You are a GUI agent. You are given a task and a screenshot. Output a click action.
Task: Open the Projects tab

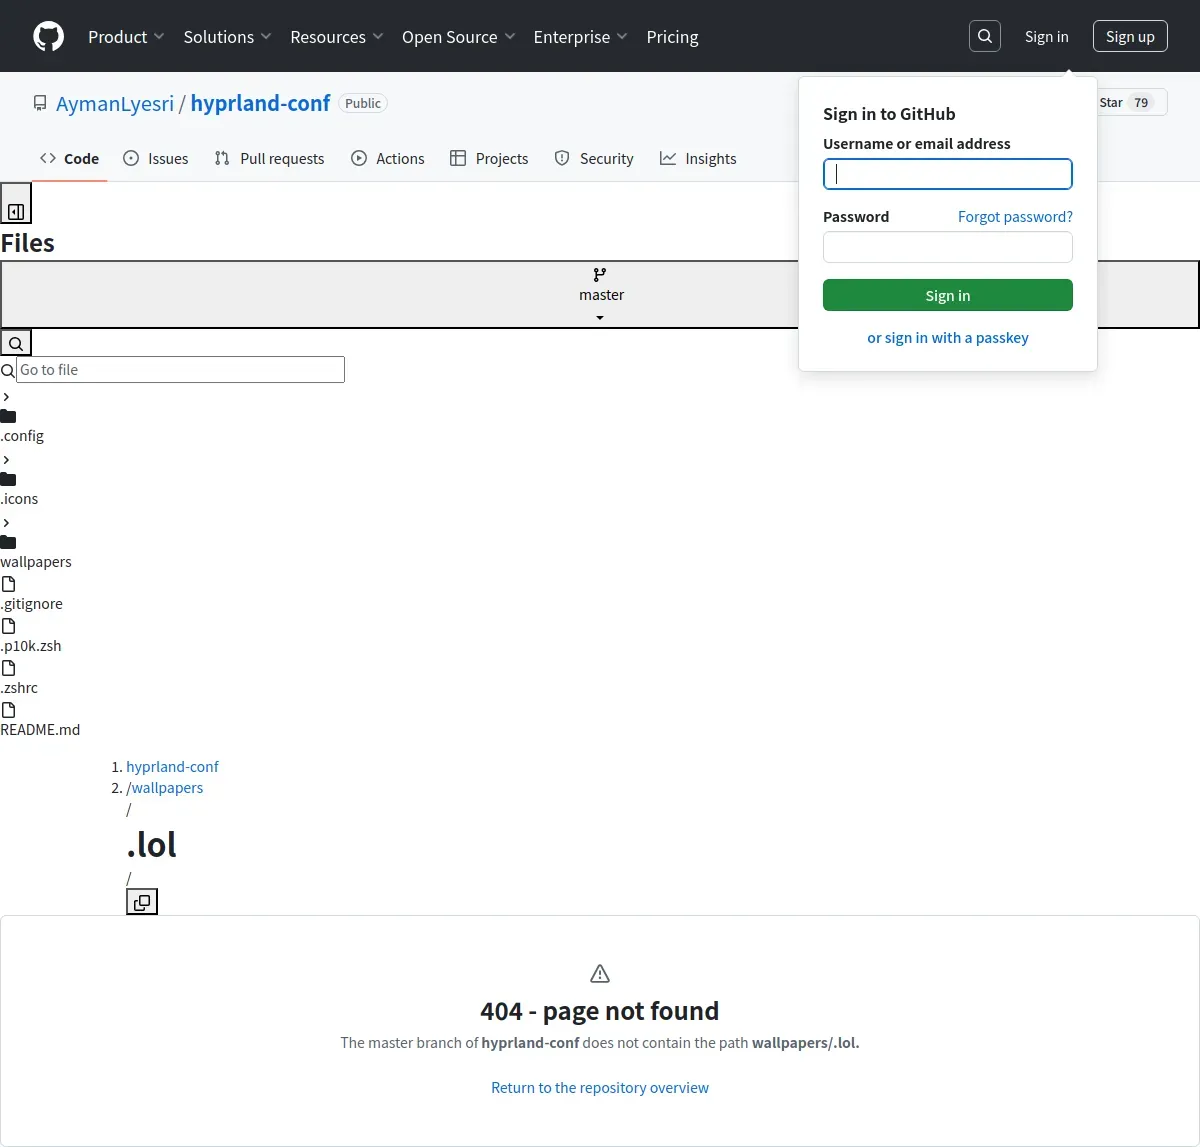click(489, 158)
